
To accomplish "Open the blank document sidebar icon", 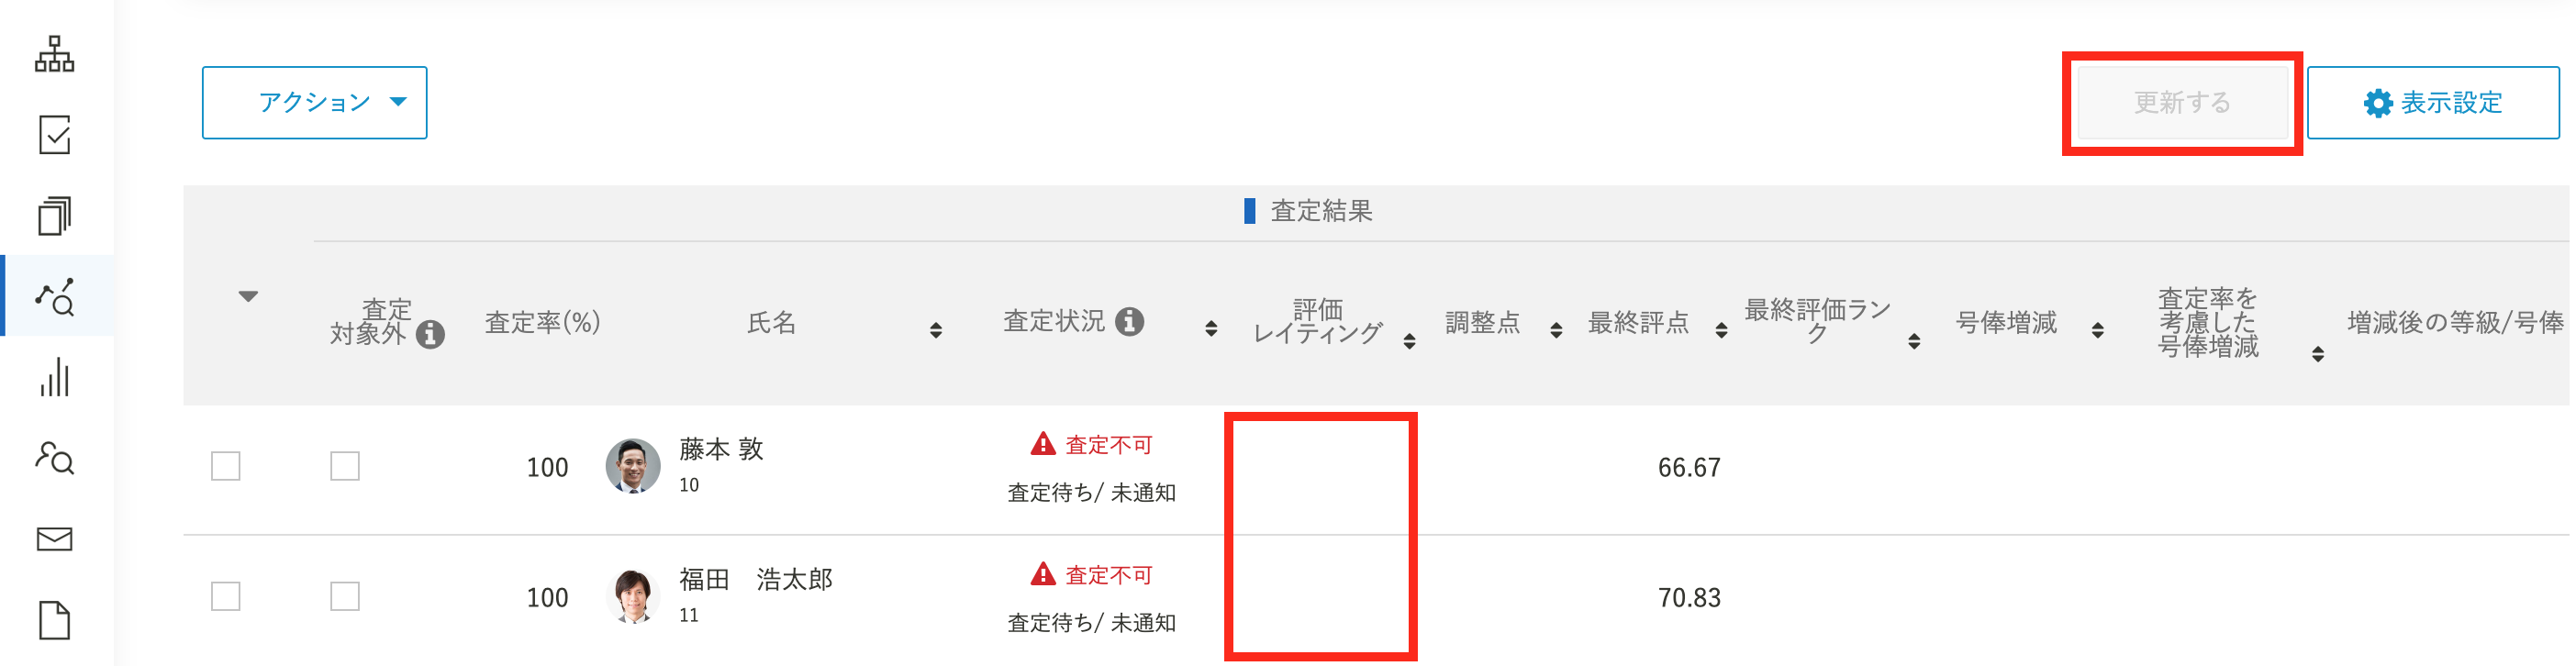I will [x=55, y=620].
